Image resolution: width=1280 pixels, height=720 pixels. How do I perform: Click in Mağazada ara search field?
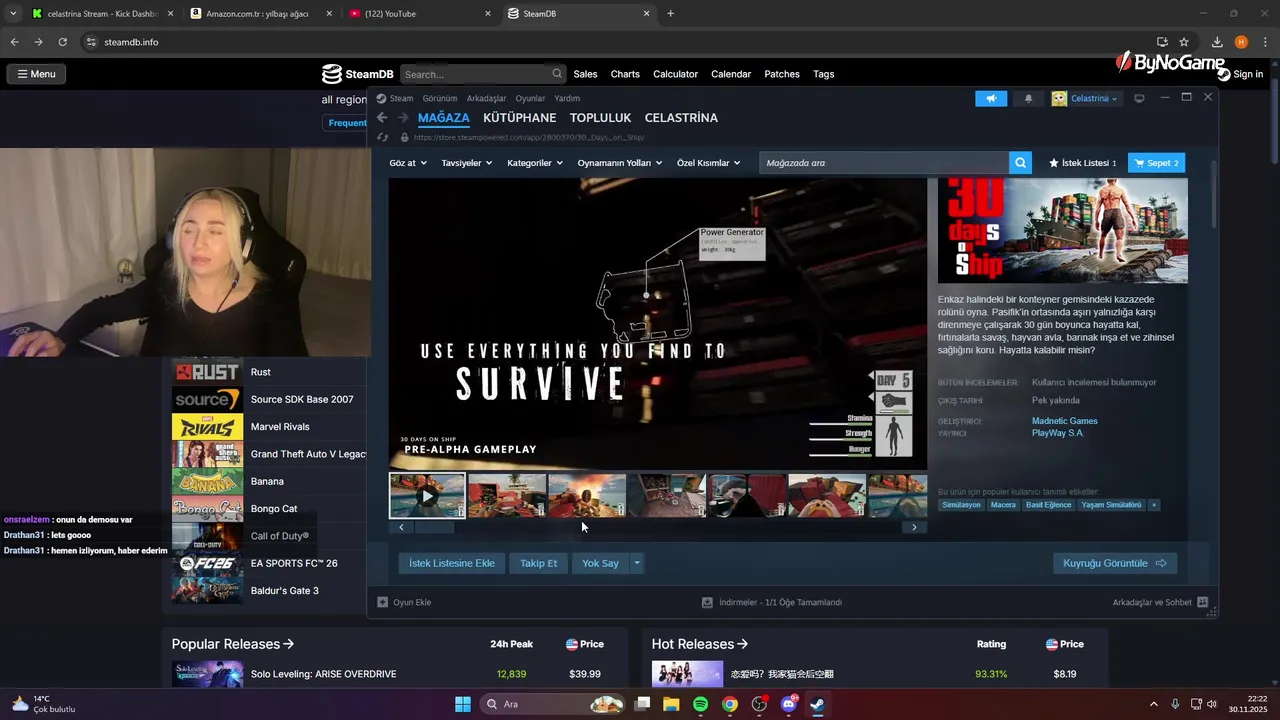[x=884, y=163]
